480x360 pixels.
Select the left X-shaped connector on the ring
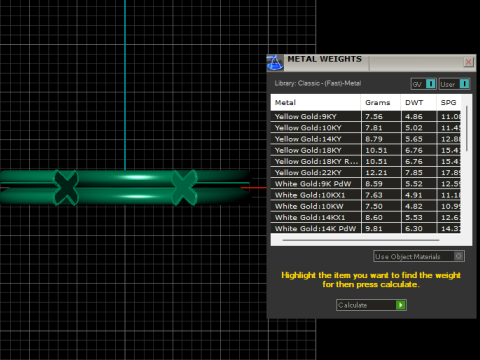[66, 187]
